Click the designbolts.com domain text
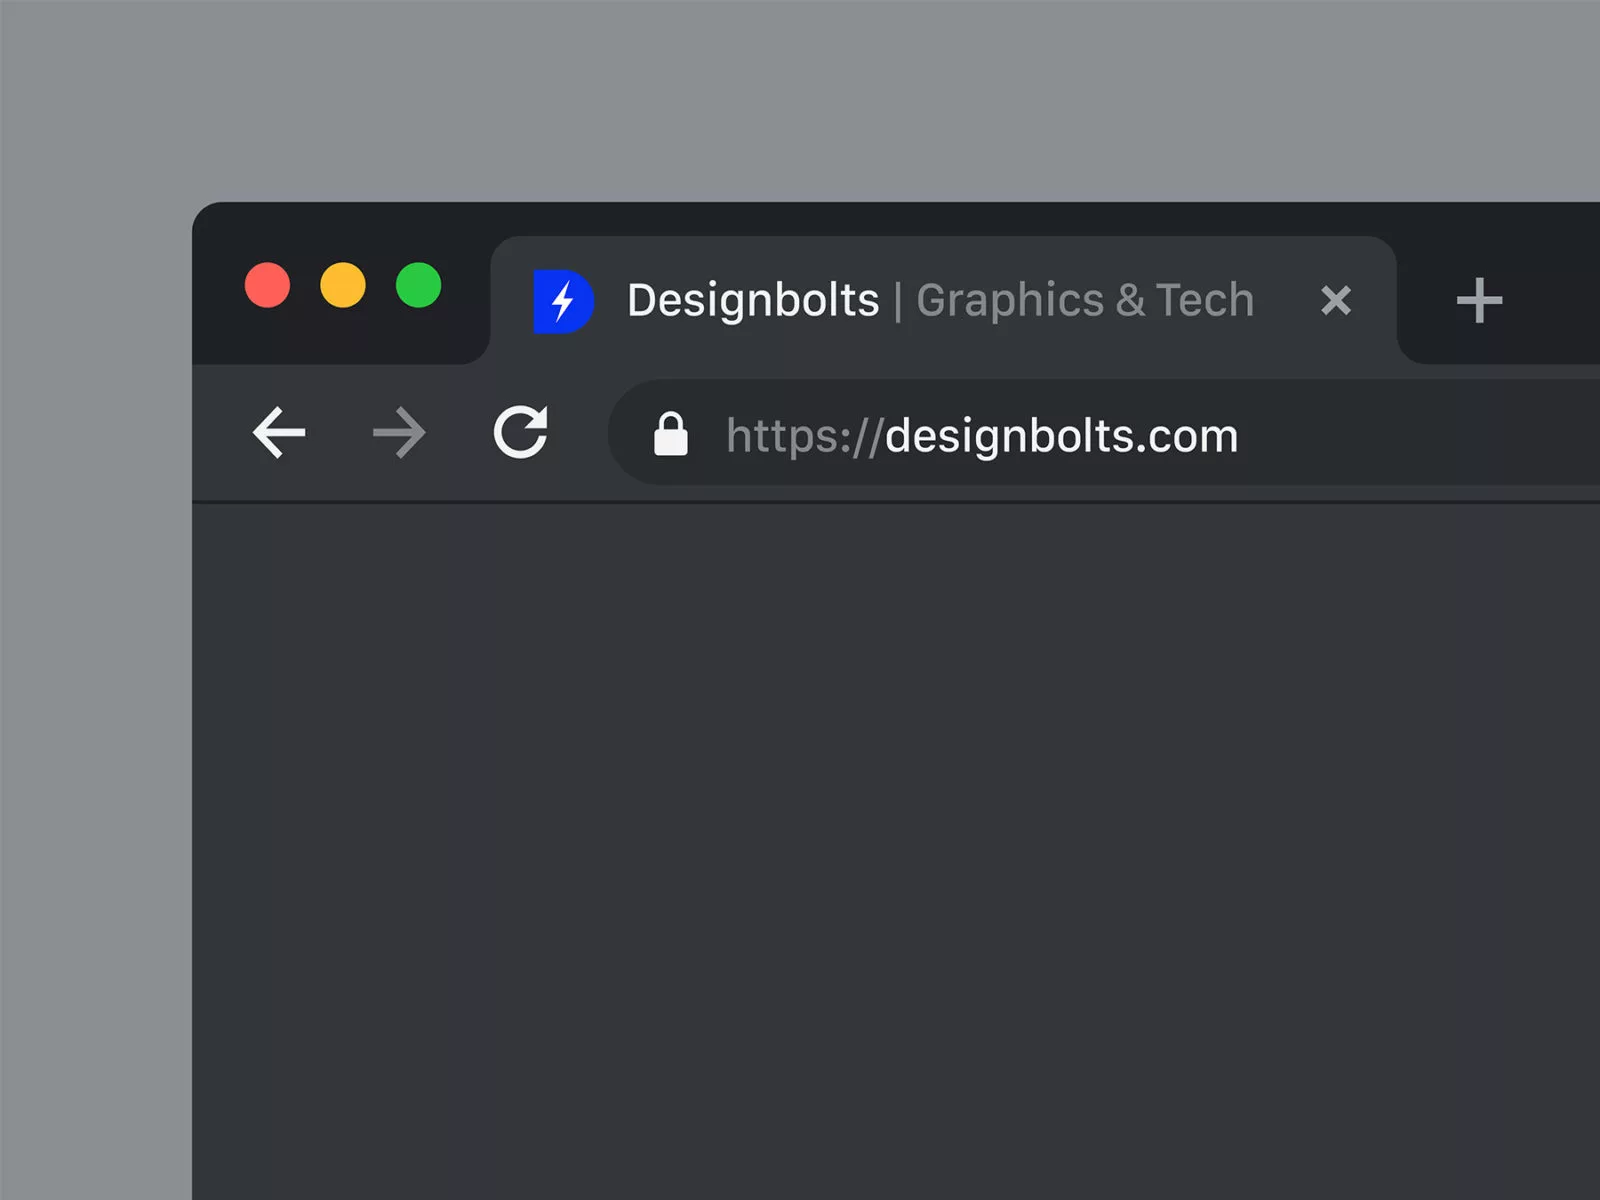Image resolution: width=1600 pixels, height=1200 pixels. point(1063,435)
